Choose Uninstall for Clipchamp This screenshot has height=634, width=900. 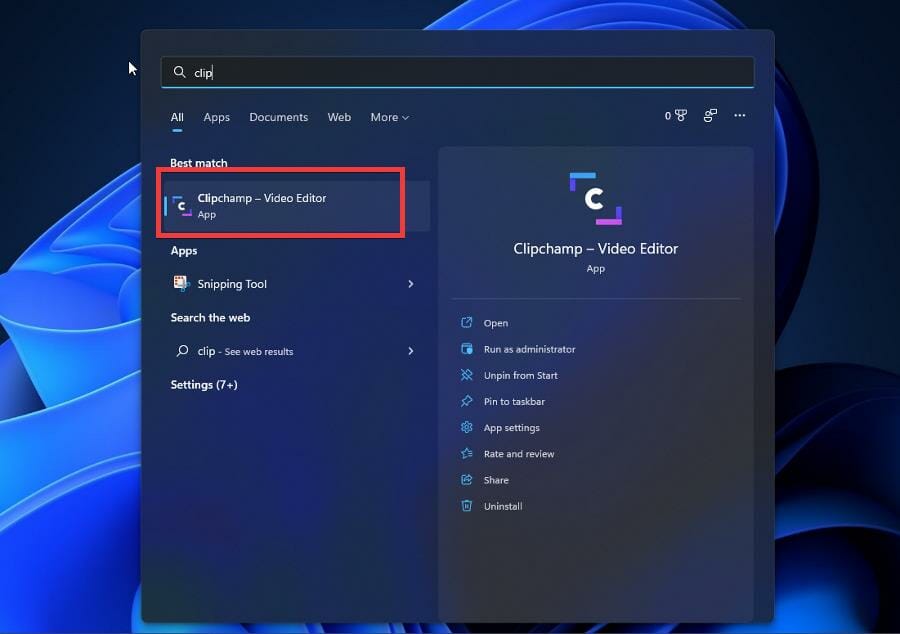click(x=503, y=507)
